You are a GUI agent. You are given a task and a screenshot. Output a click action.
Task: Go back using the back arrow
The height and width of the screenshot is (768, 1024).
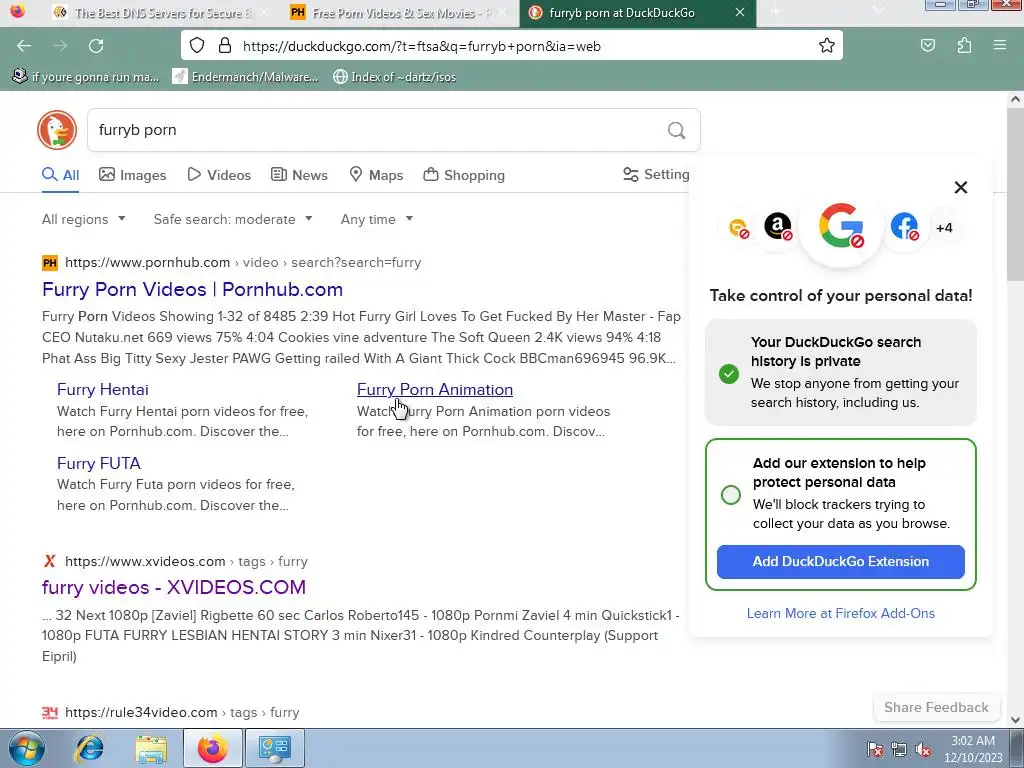(24, 46)
